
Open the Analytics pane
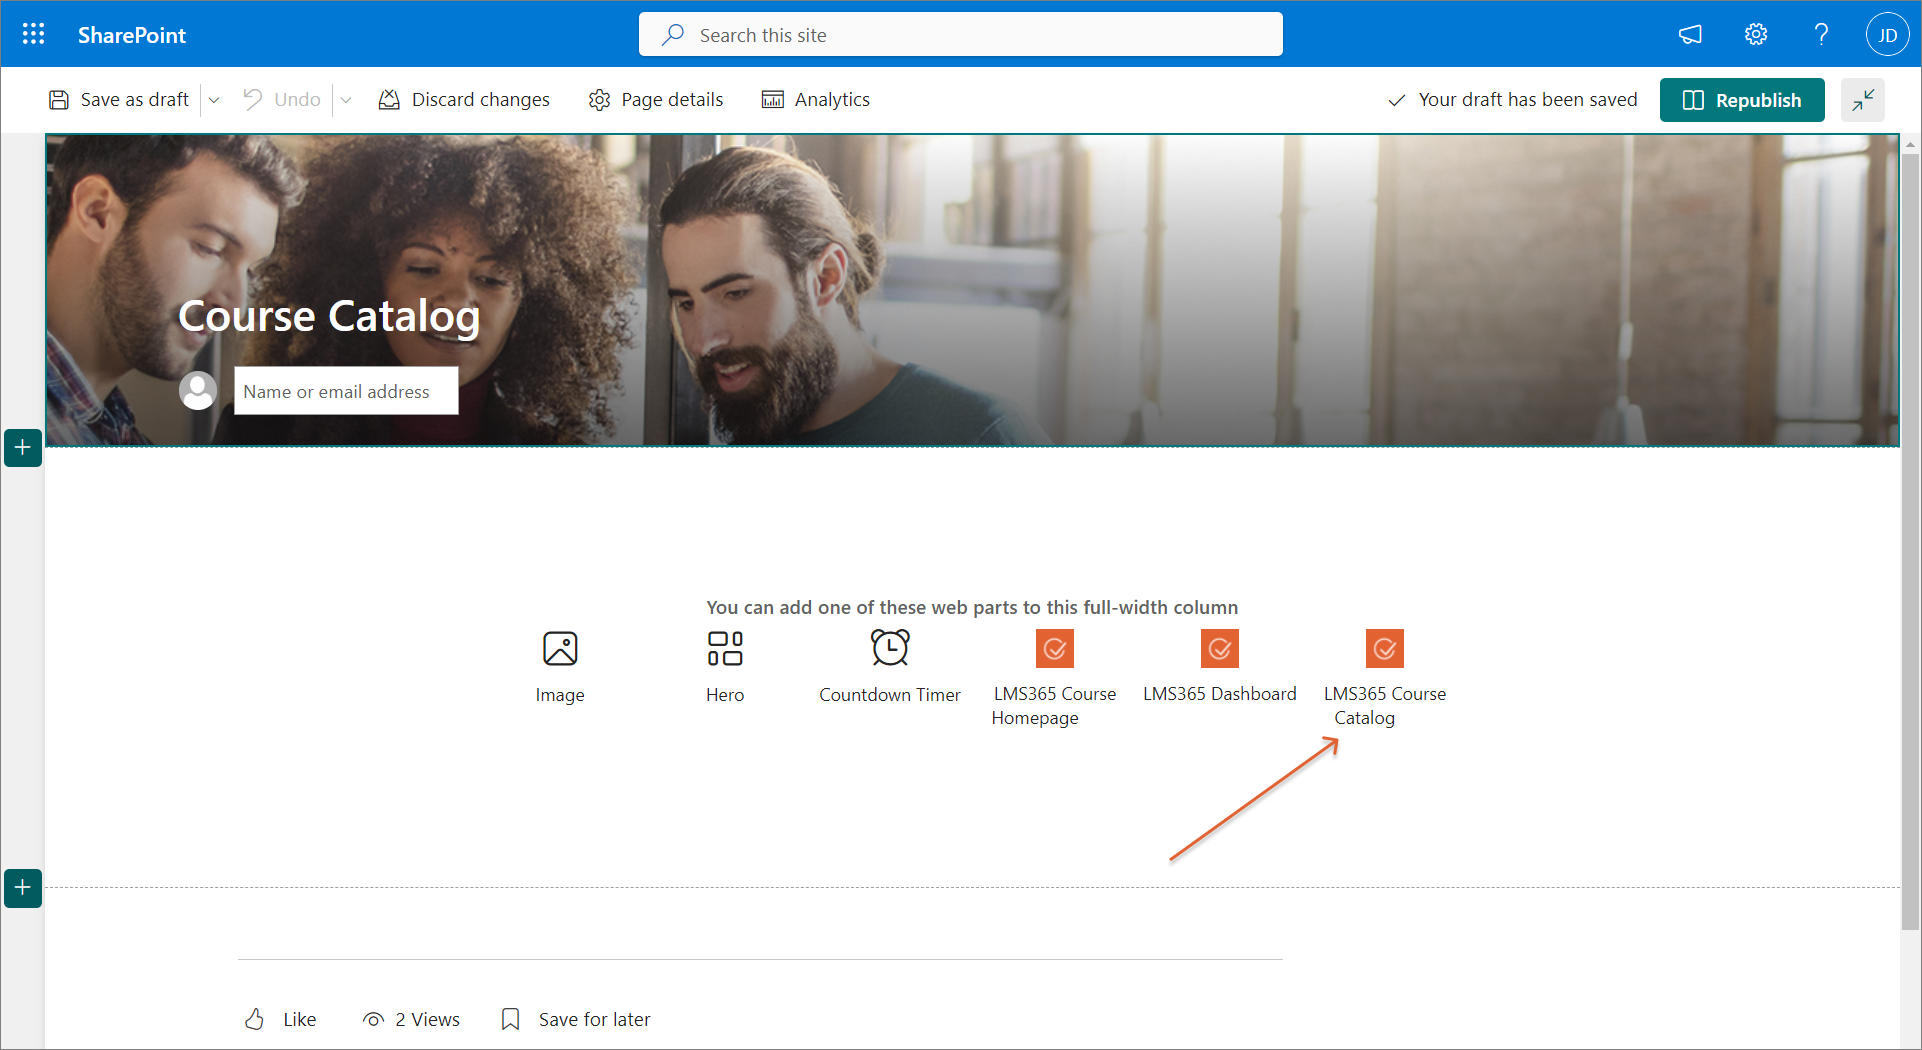816,100
